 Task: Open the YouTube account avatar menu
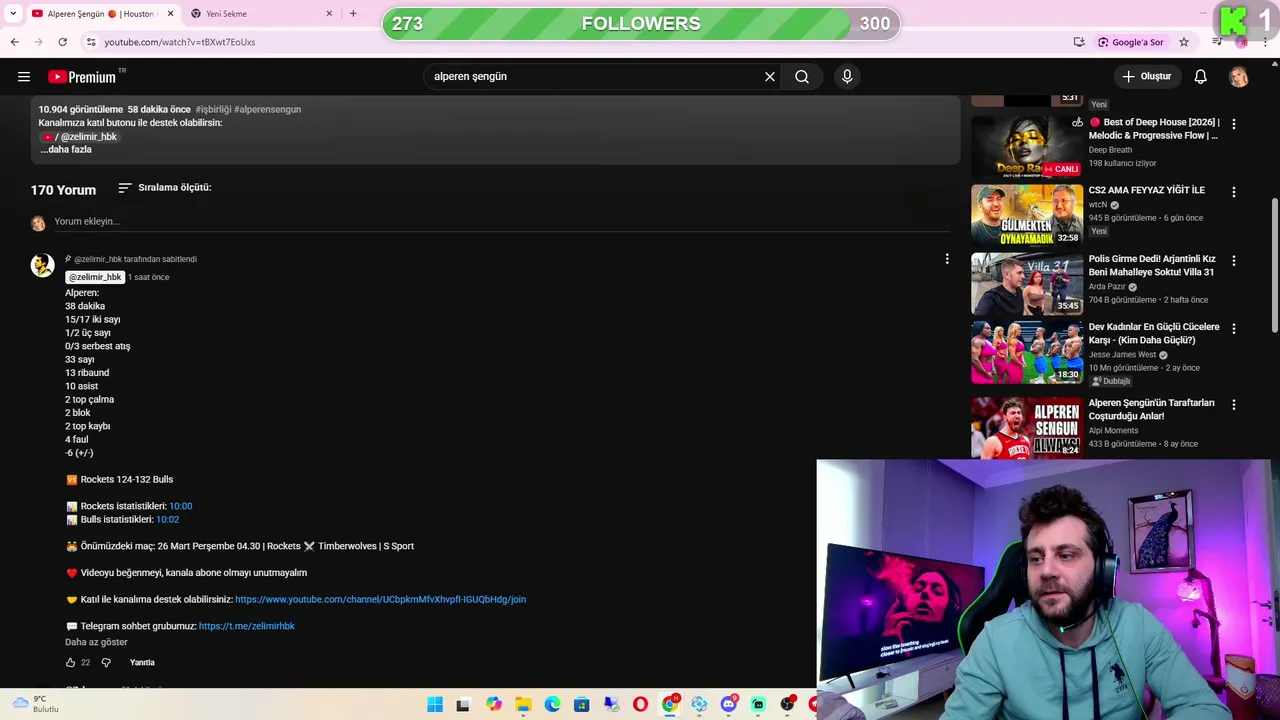pyautogui.click(x=1239, y=77)
